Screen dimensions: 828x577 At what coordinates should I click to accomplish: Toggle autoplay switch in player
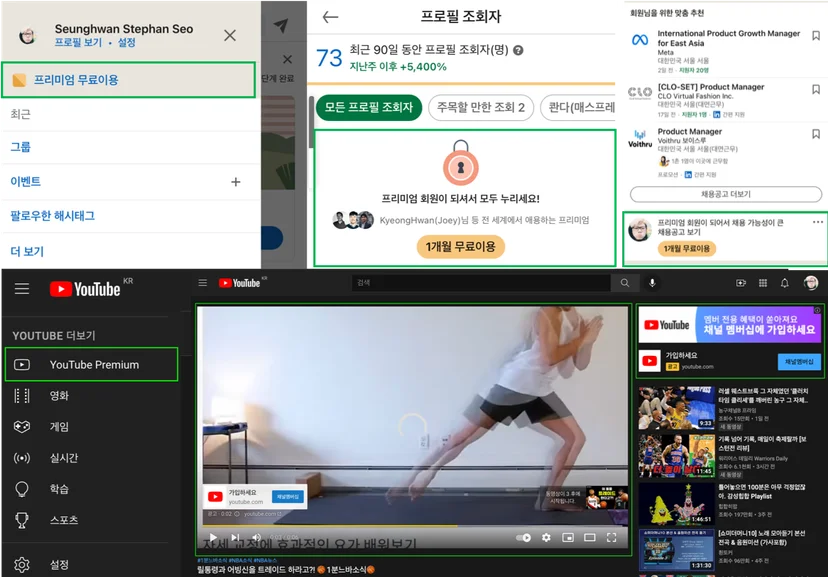point(523,537)
